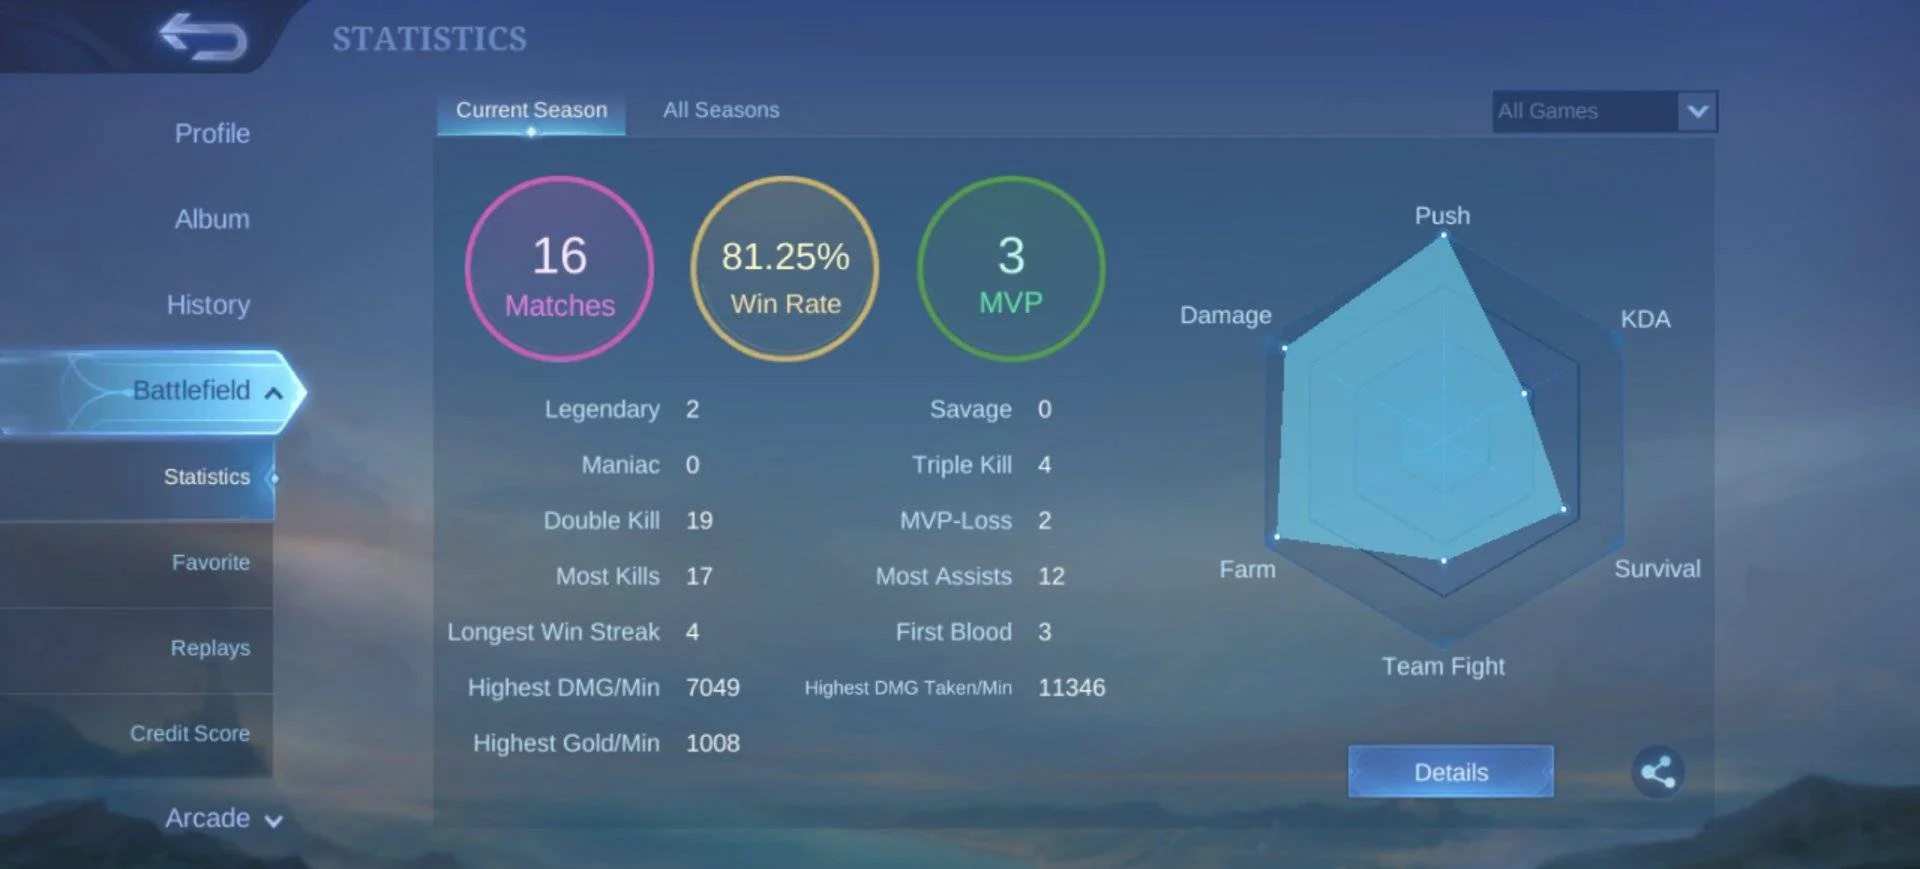Click the Push label on radar chart
The height and width of the screenshot is (869, 1920).
[x=1442, y=215]
